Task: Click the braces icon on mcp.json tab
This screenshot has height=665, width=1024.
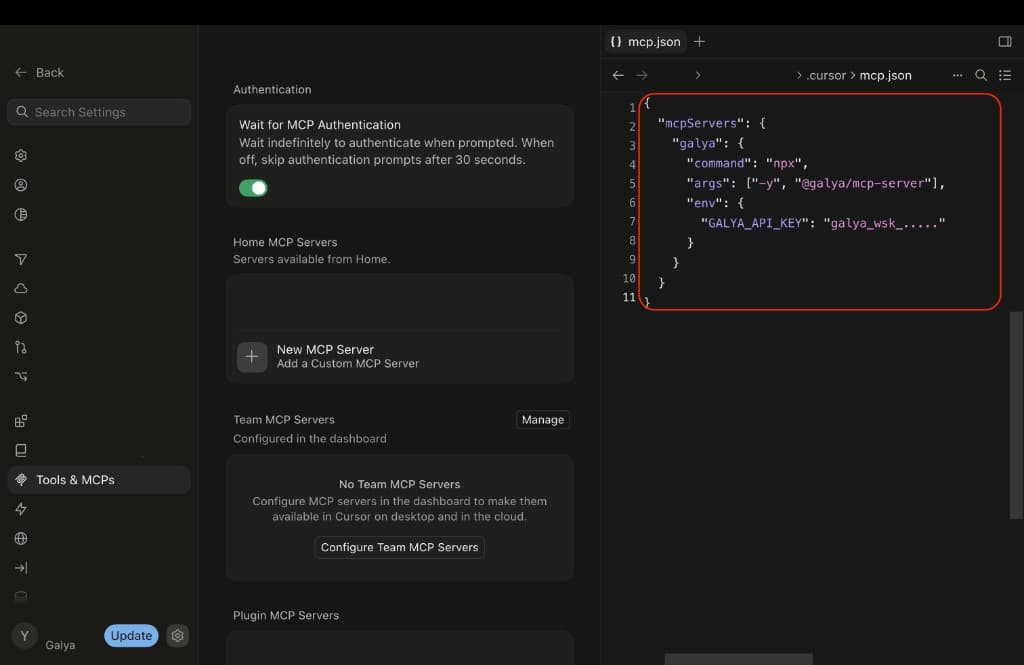Action: coord(616,41)
